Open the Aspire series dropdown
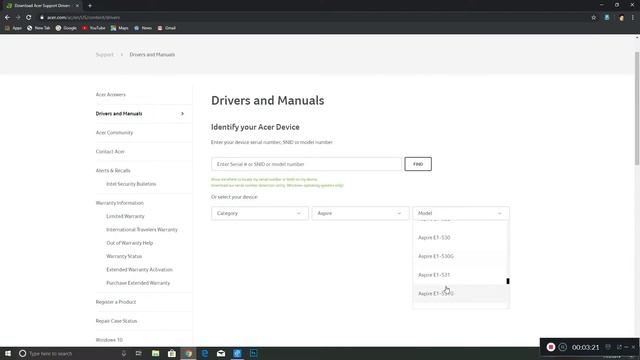This screenshot has height=360, width=640. pos(360,213)
